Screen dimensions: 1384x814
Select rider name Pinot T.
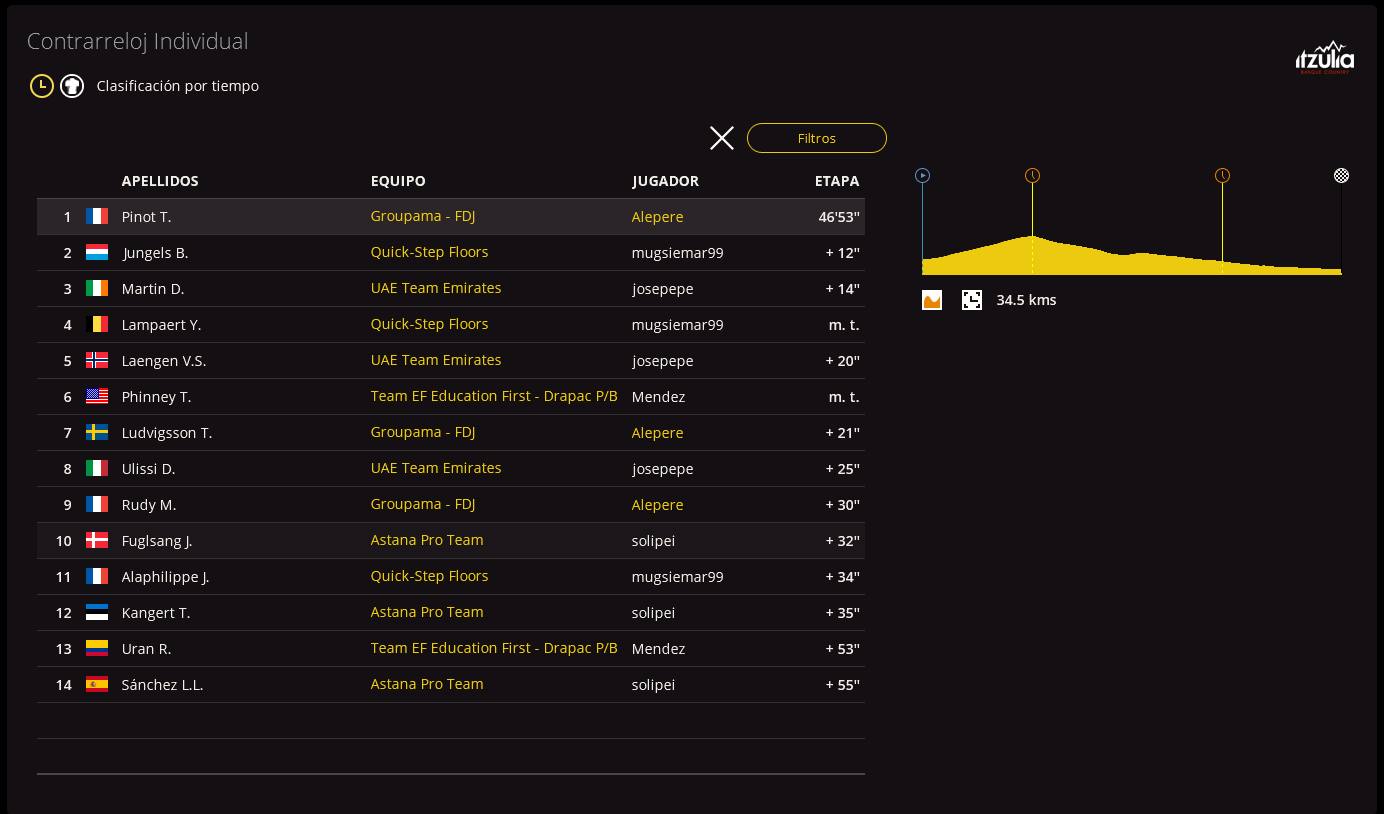pos(146,217)
